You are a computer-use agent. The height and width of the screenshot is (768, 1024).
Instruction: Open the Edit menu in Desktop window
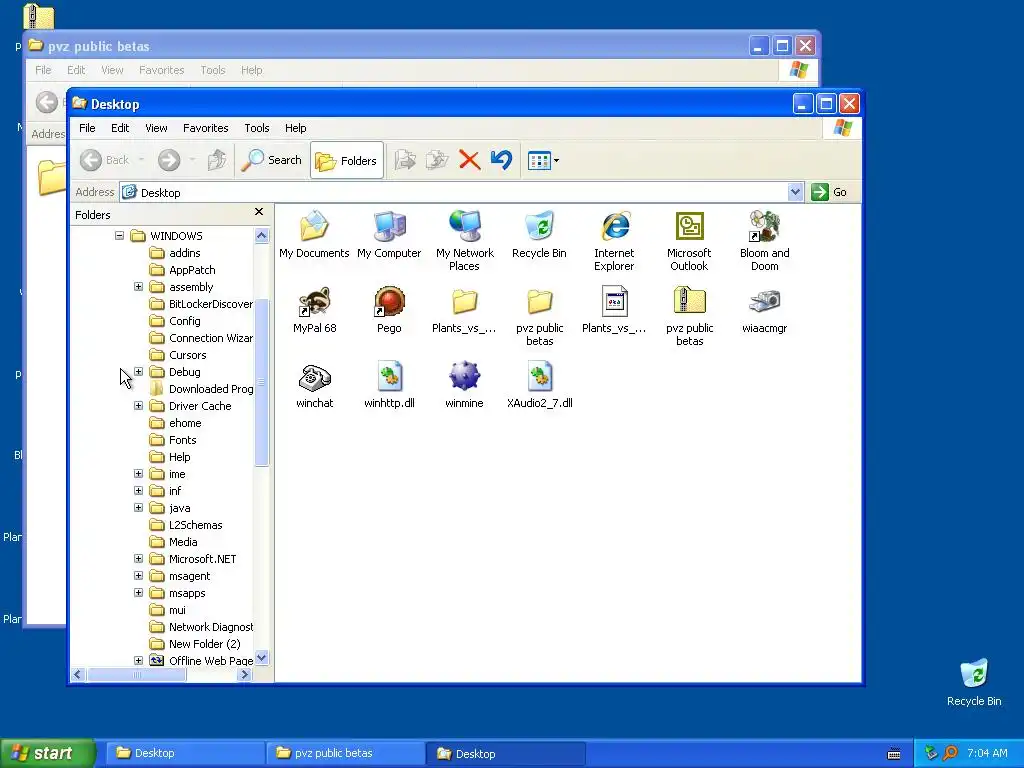point(120,128)
